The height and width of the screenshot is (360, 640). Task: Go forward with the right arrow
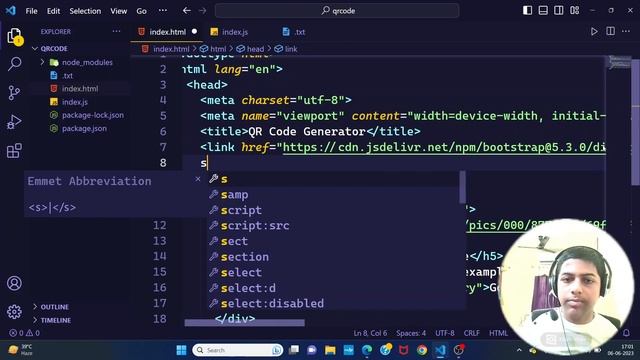202,11
